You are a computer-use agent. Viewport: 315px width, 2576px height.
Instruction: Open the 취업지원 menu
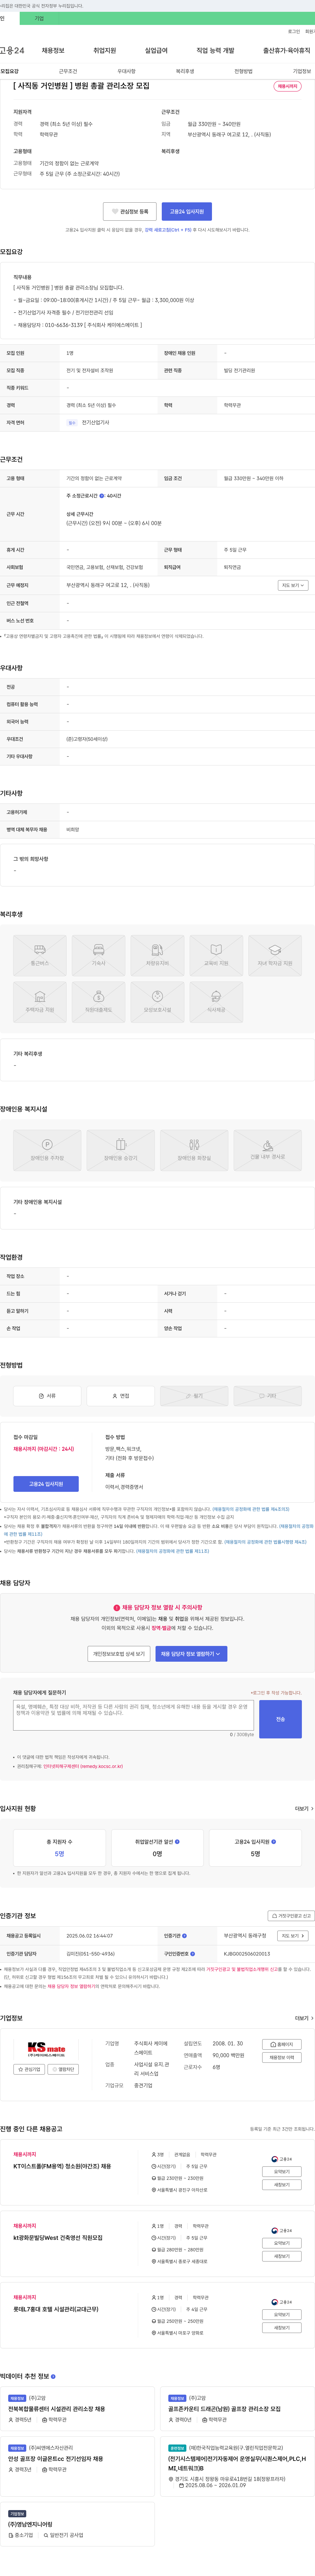[105, 50]
